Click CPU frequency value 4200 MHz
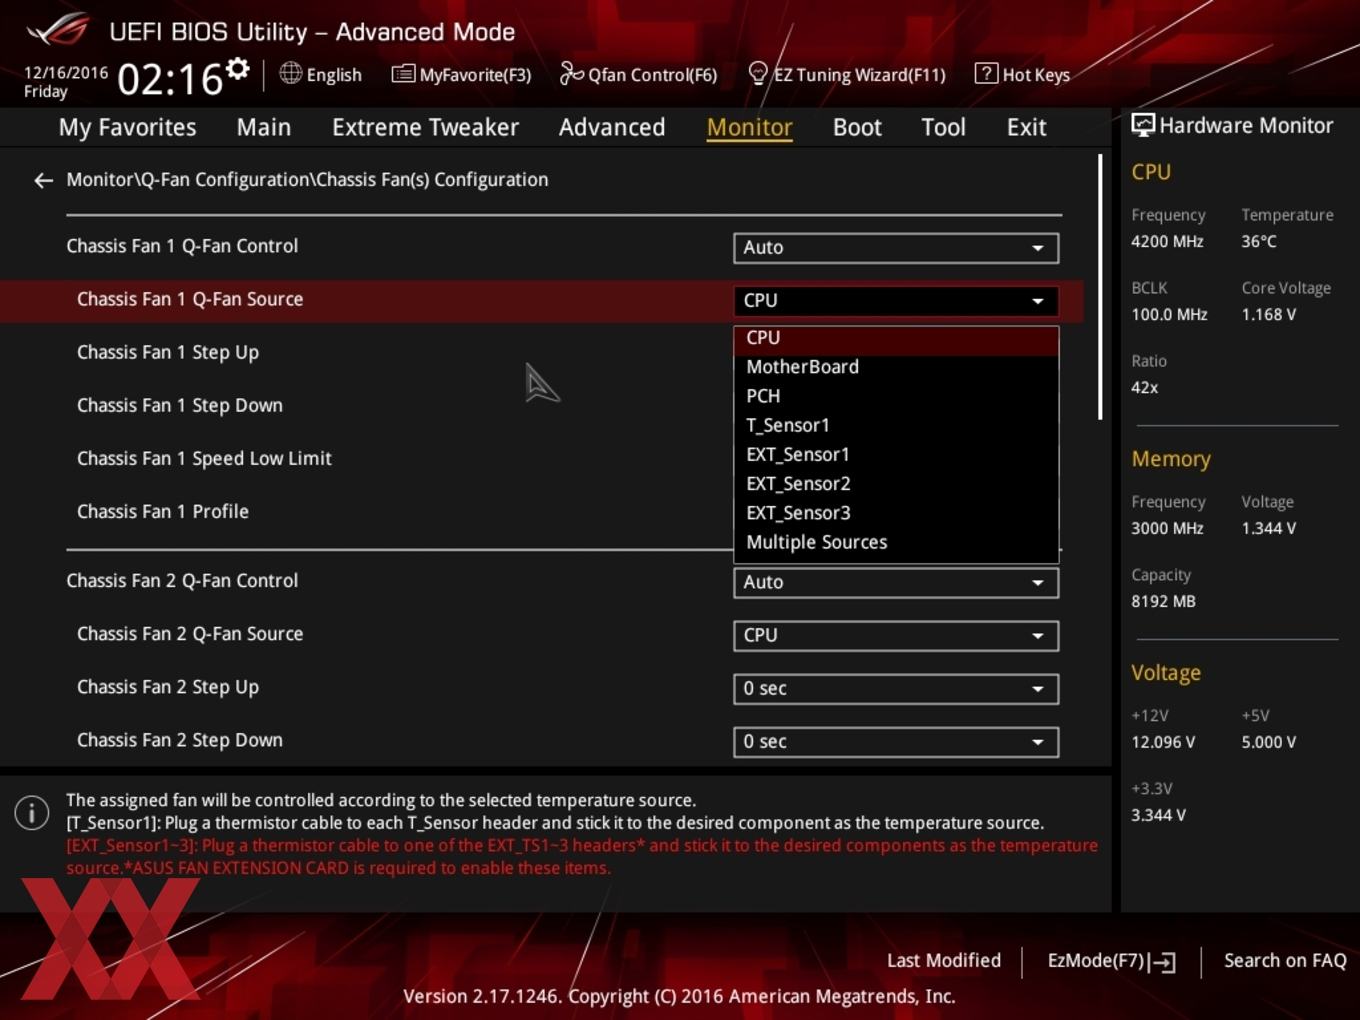Image resolution: width=1360 pixels, height=1020 pixels. (1167, 241)
